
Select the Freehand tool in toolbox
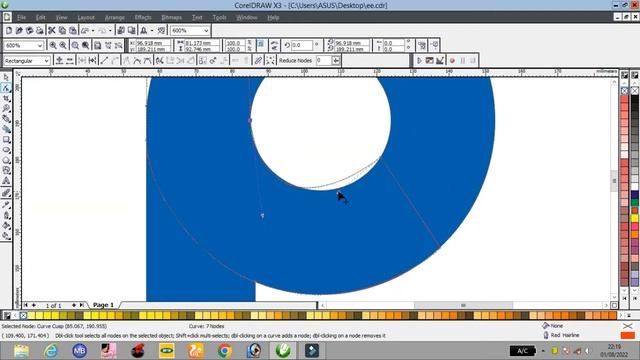pyautogui.click(x=6, y=119)
